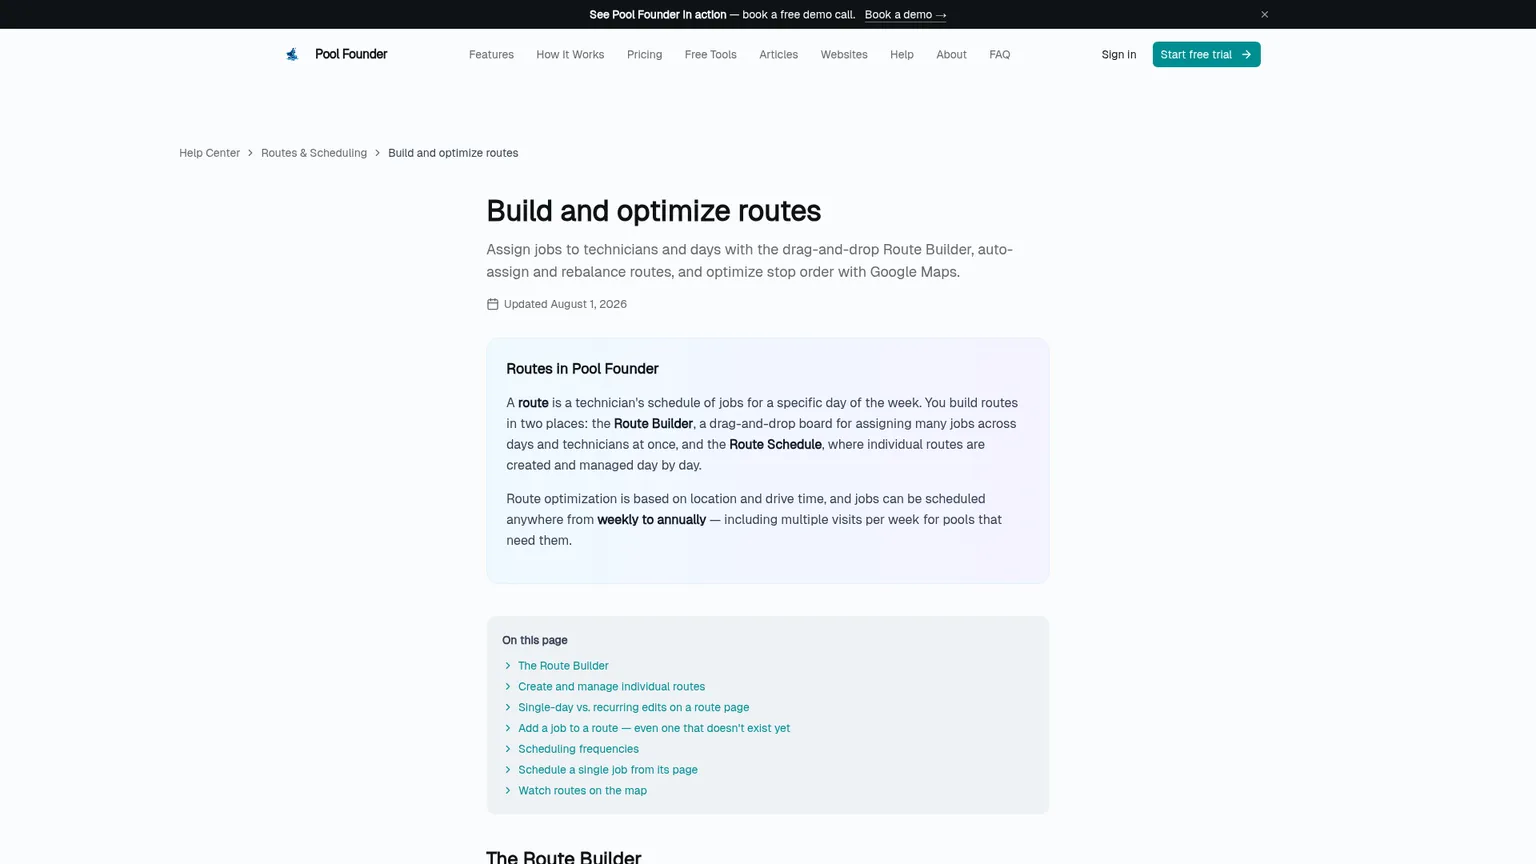Screen dimensions: 1536x864
Task: Click the calendar icon beside the updated date
Action: [492, 304]
